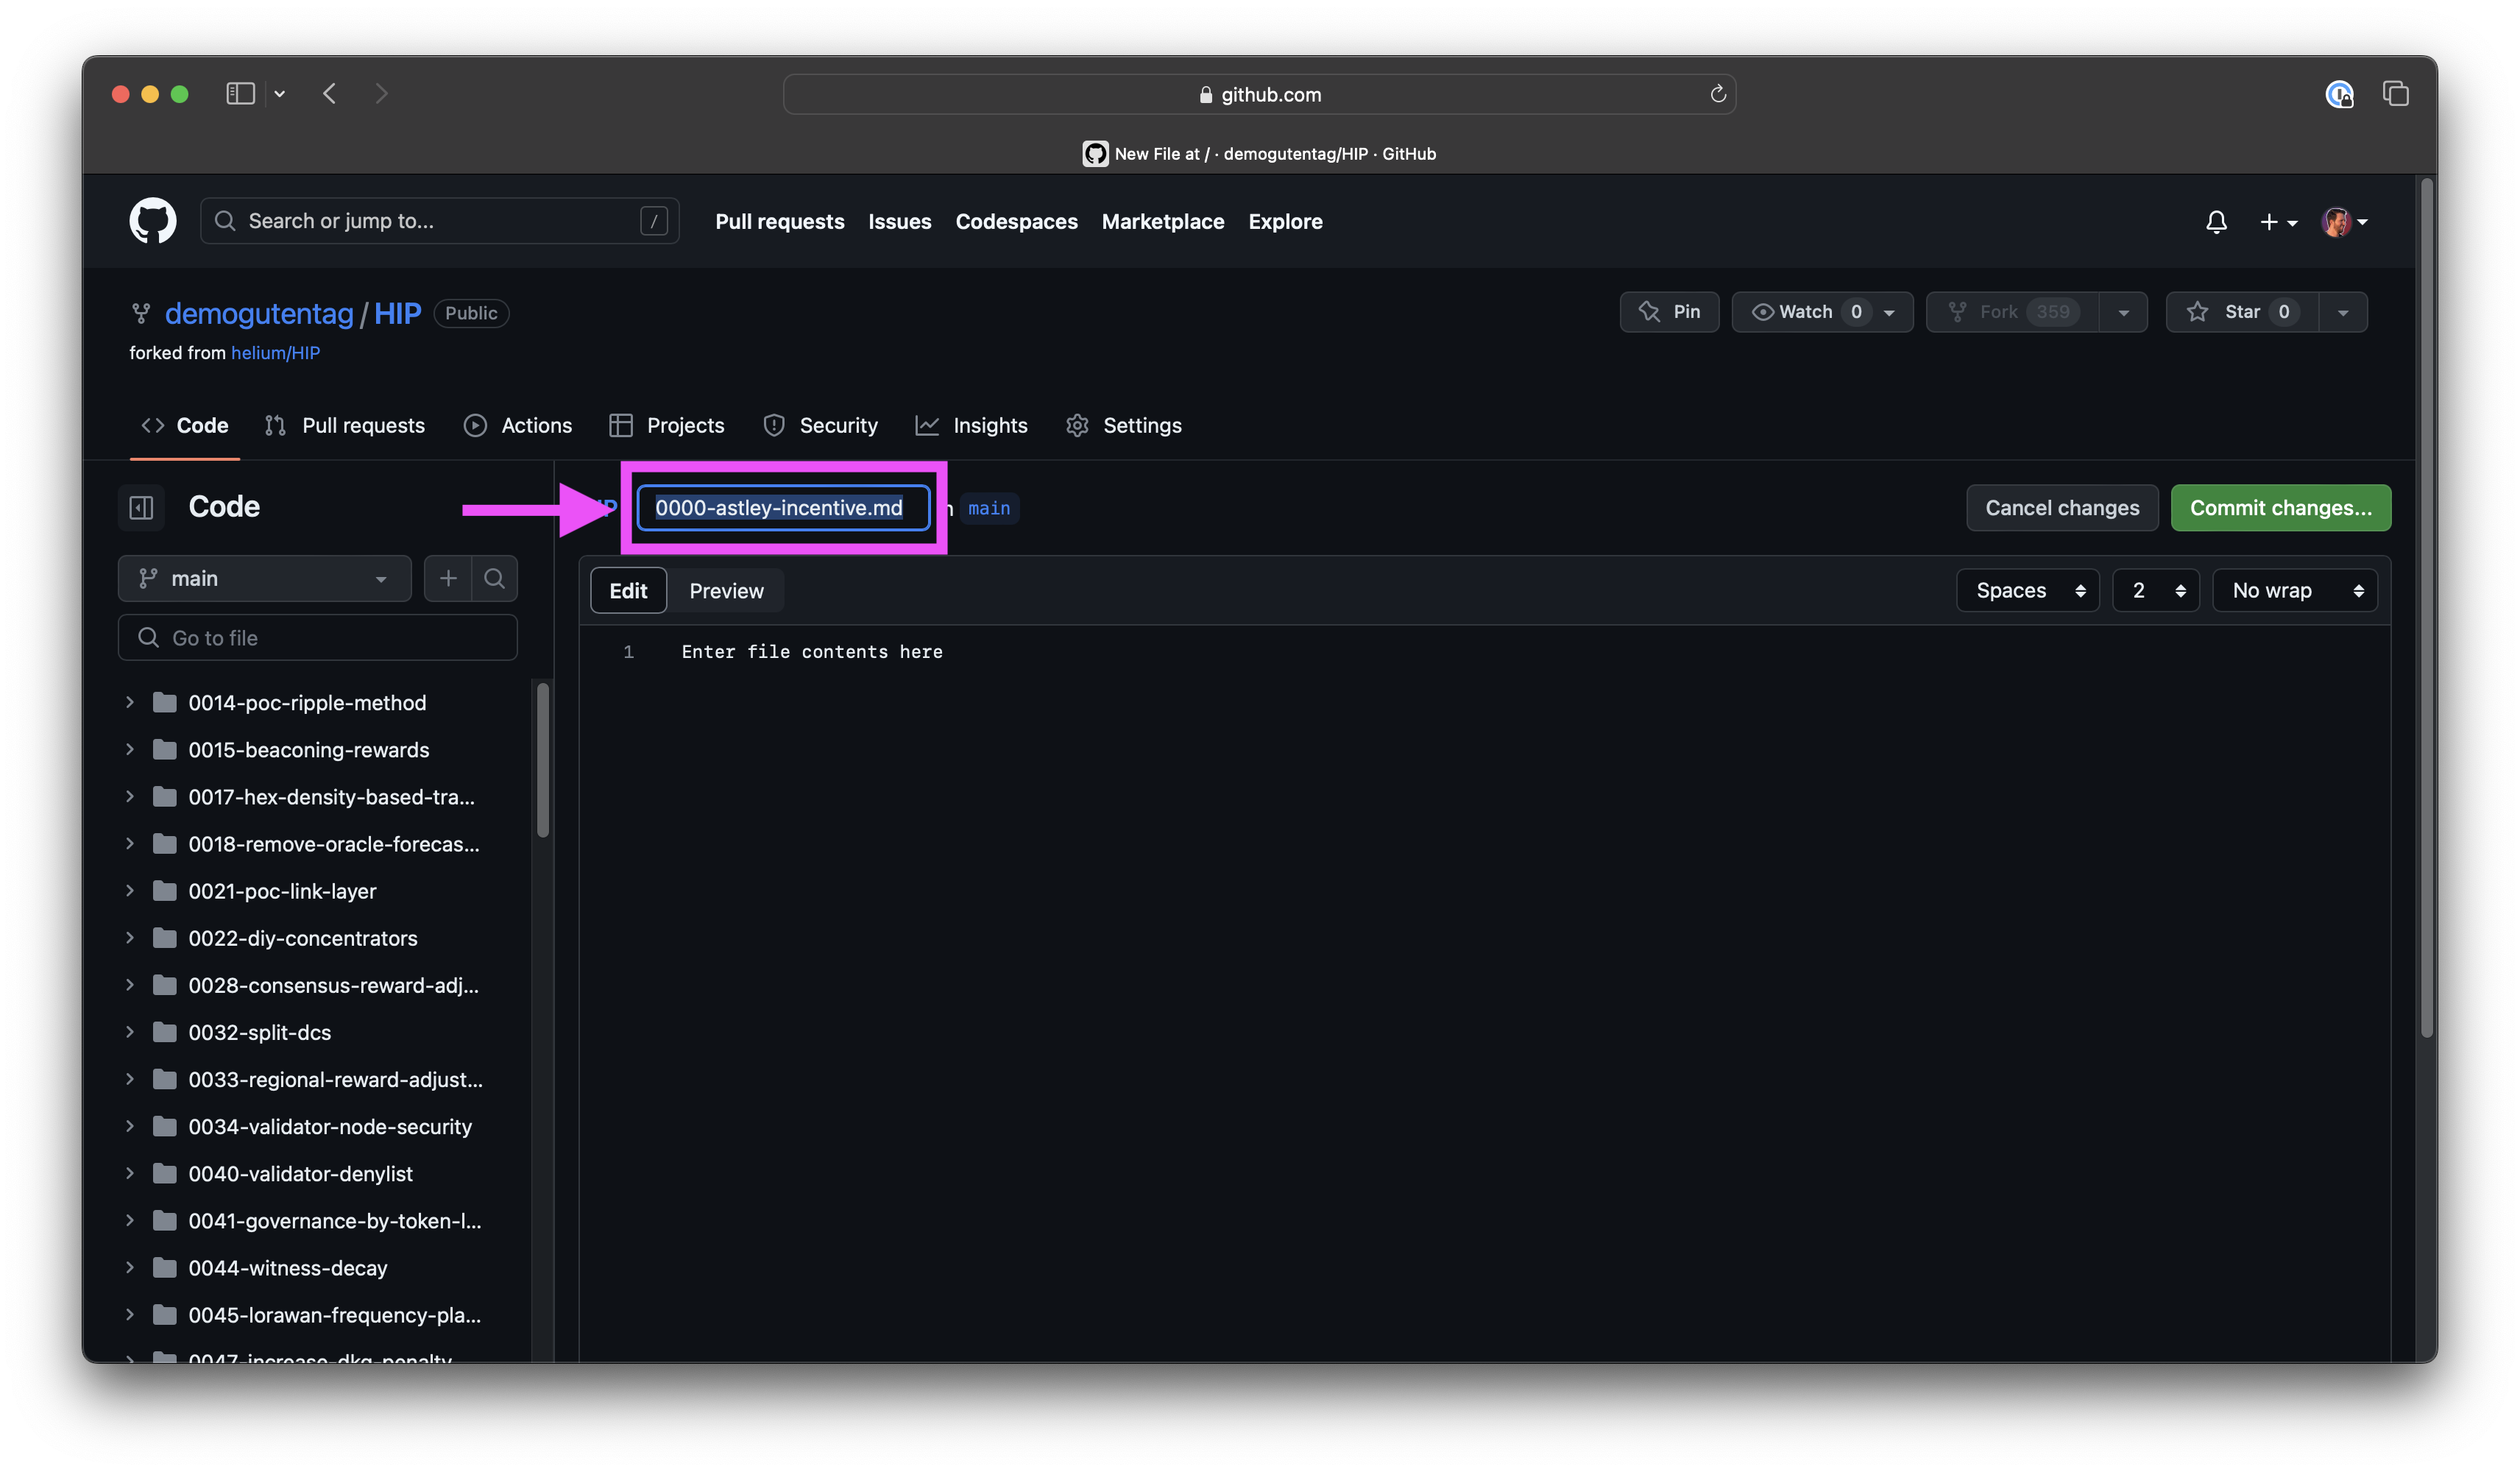Switch editor to Preview mode
Image resolution: width=2520 pixels, height=1472 pixels.
[726, 591]
